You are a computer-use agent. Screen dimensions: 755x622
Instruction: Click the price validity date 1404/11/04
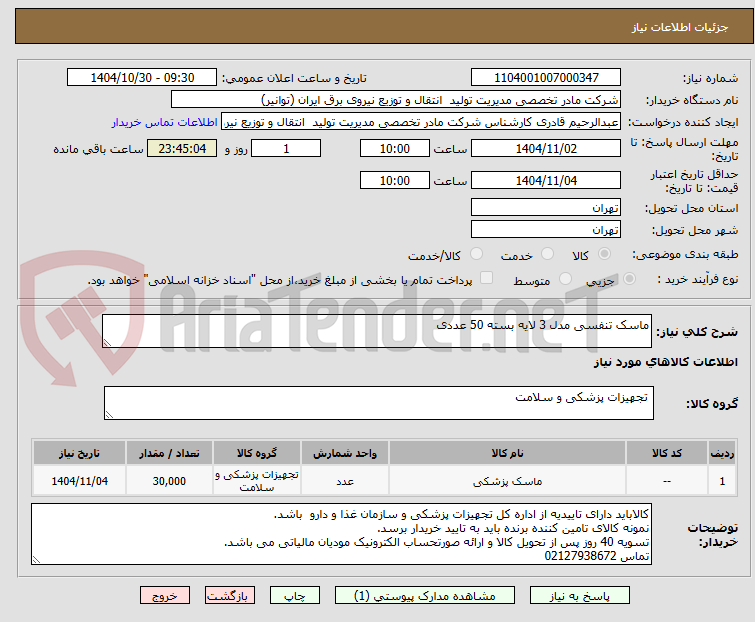(546, 181)
